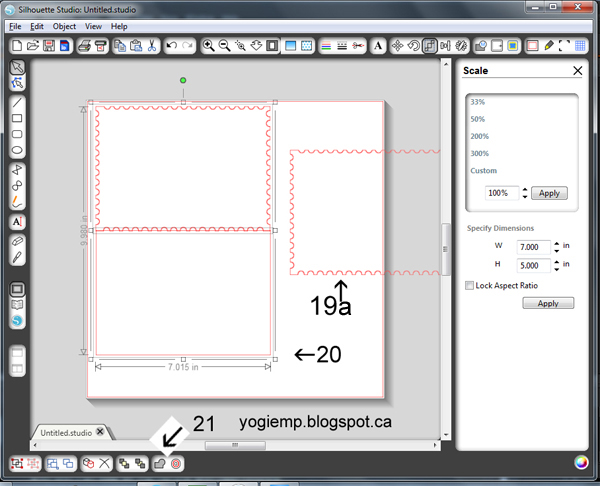600x486 pixels.
Task: Apply the specified W and H dimensions
Action: [x=547, y=303]
